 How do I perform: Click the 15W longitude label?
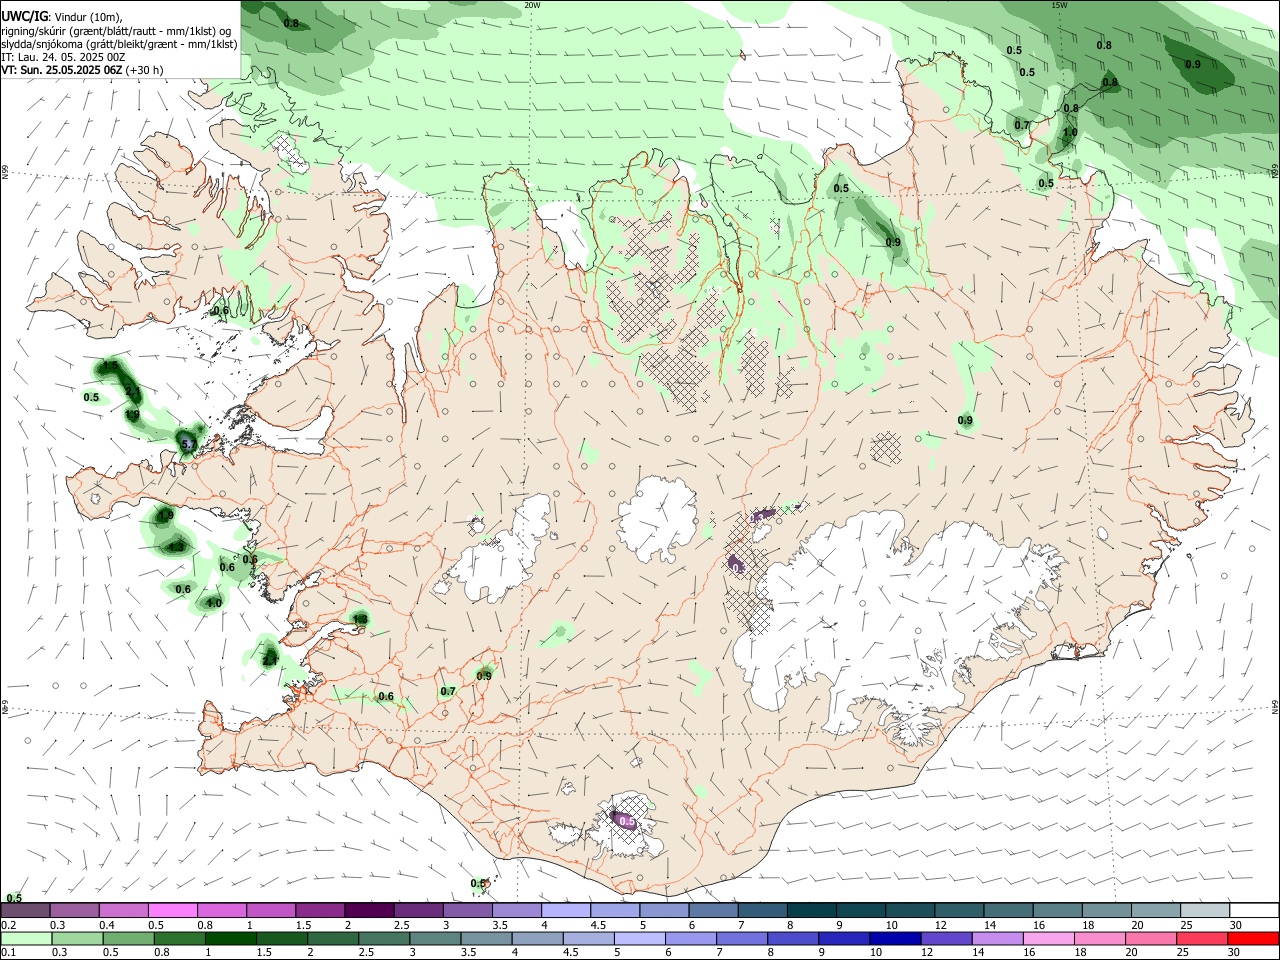[x=1060, y=5]
